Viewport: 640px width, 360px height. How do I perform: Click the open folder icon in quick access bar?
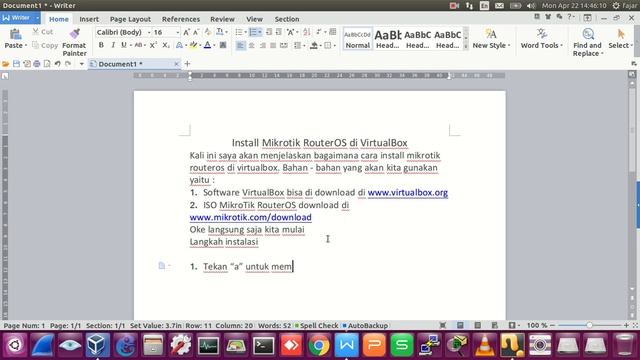click(x=6, y=64)
